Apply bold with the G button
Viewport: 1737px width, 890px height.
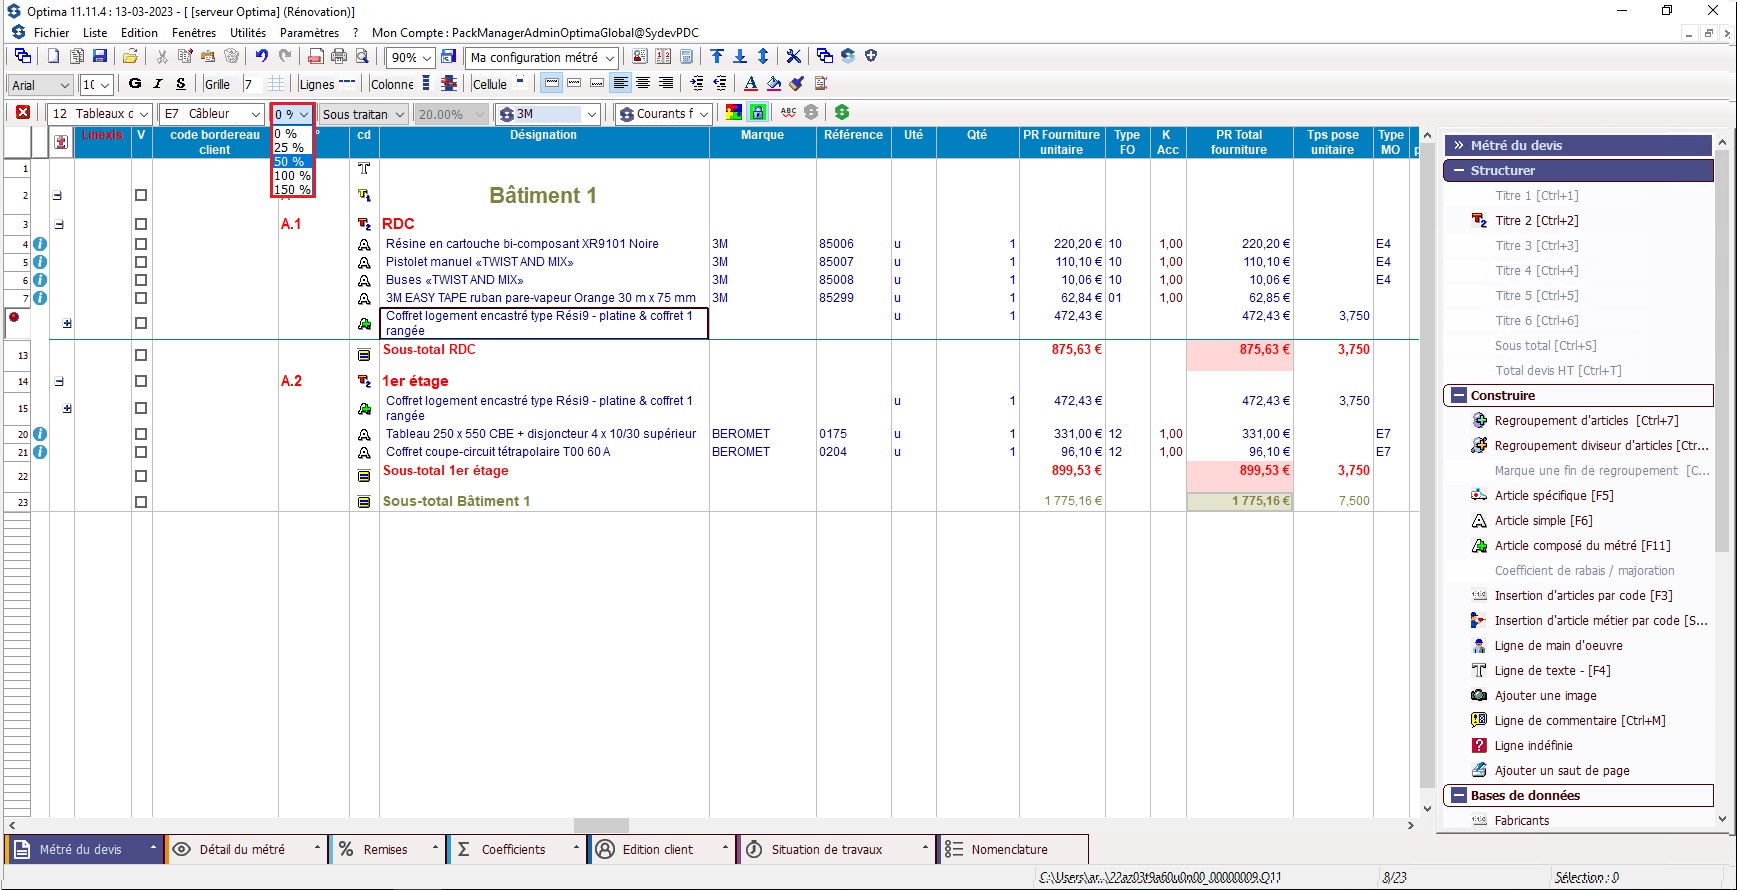135,84
